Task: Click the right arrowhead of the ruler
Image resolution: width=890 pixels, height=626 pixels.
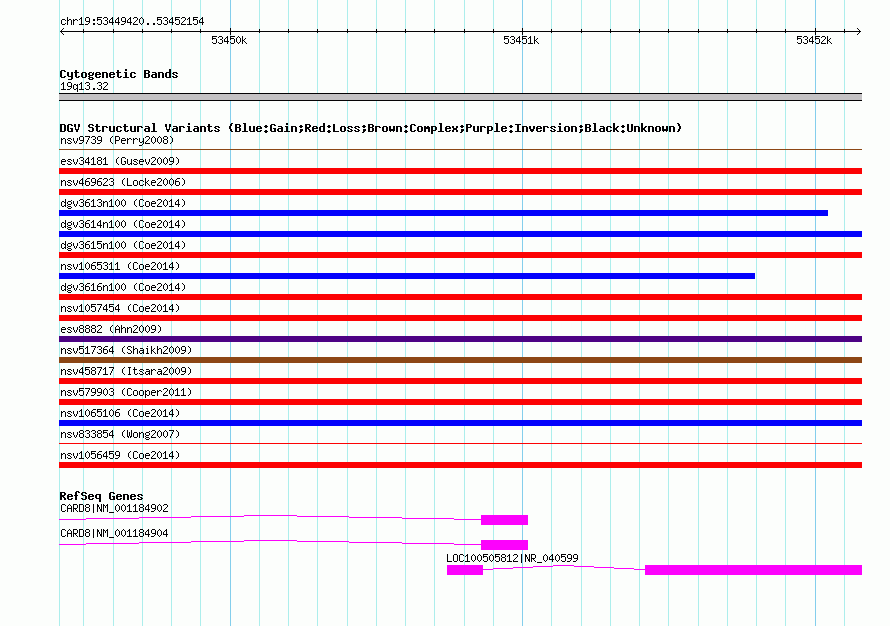Action: pyautogui.click(x=859, y=32)
